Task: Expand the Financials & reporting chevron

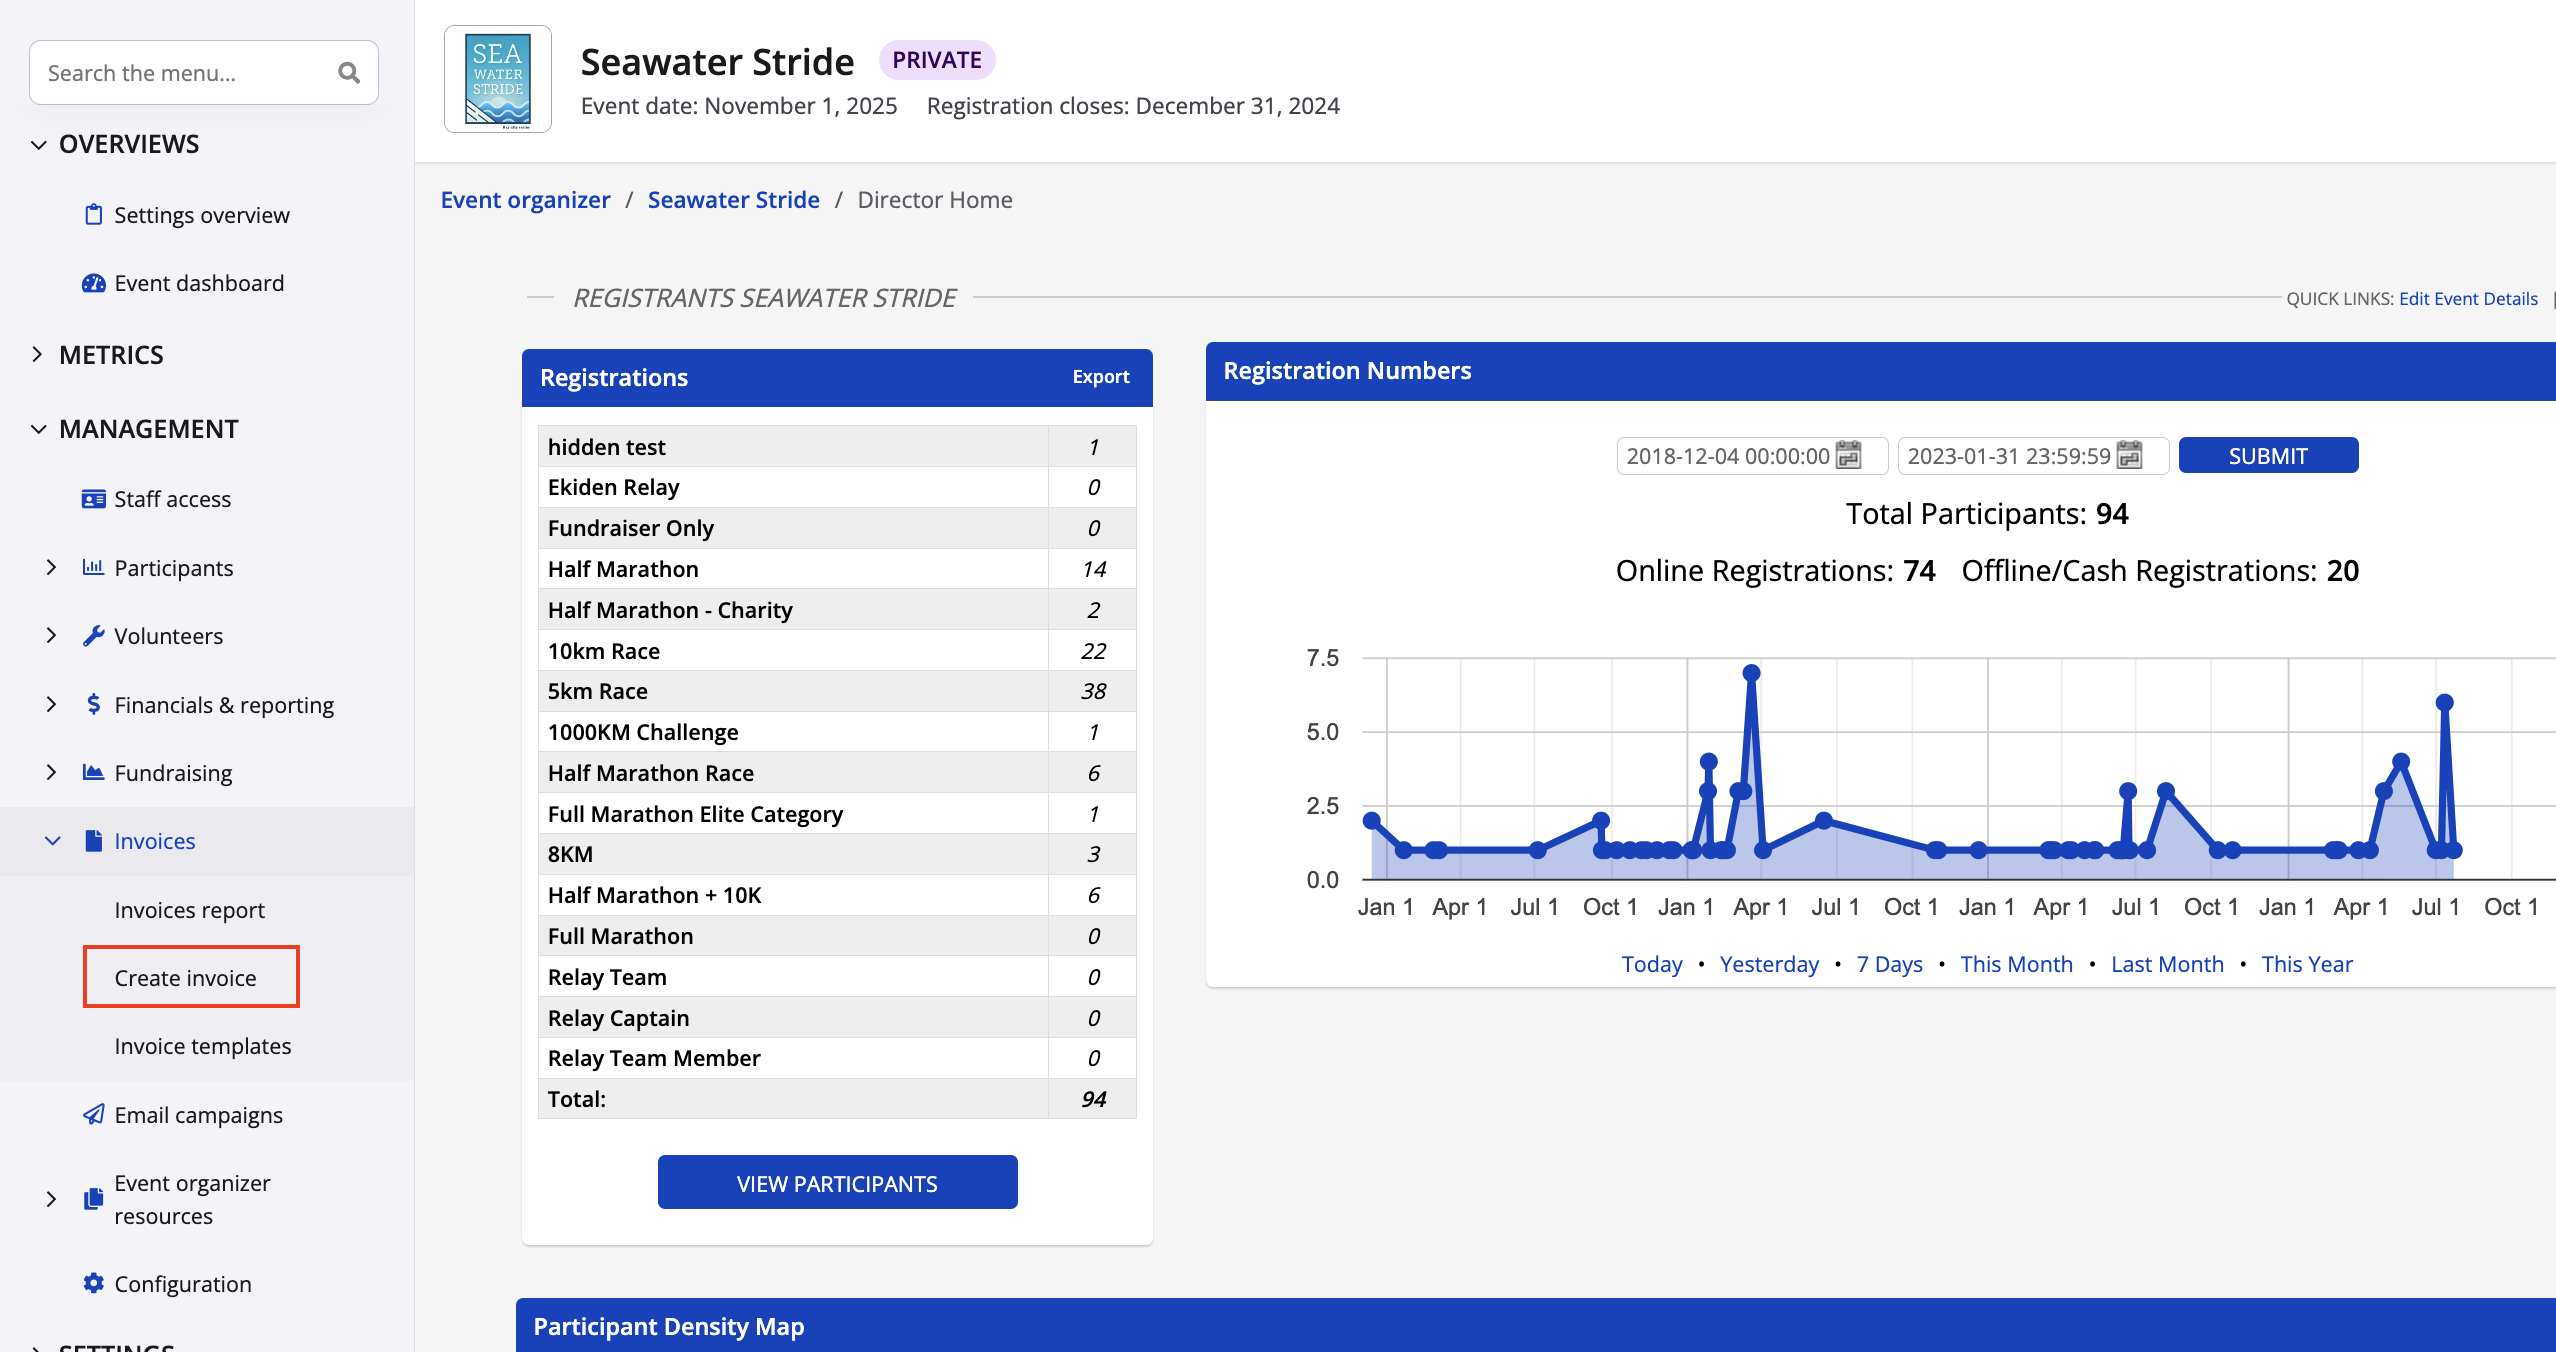Action: click(51, 705)
